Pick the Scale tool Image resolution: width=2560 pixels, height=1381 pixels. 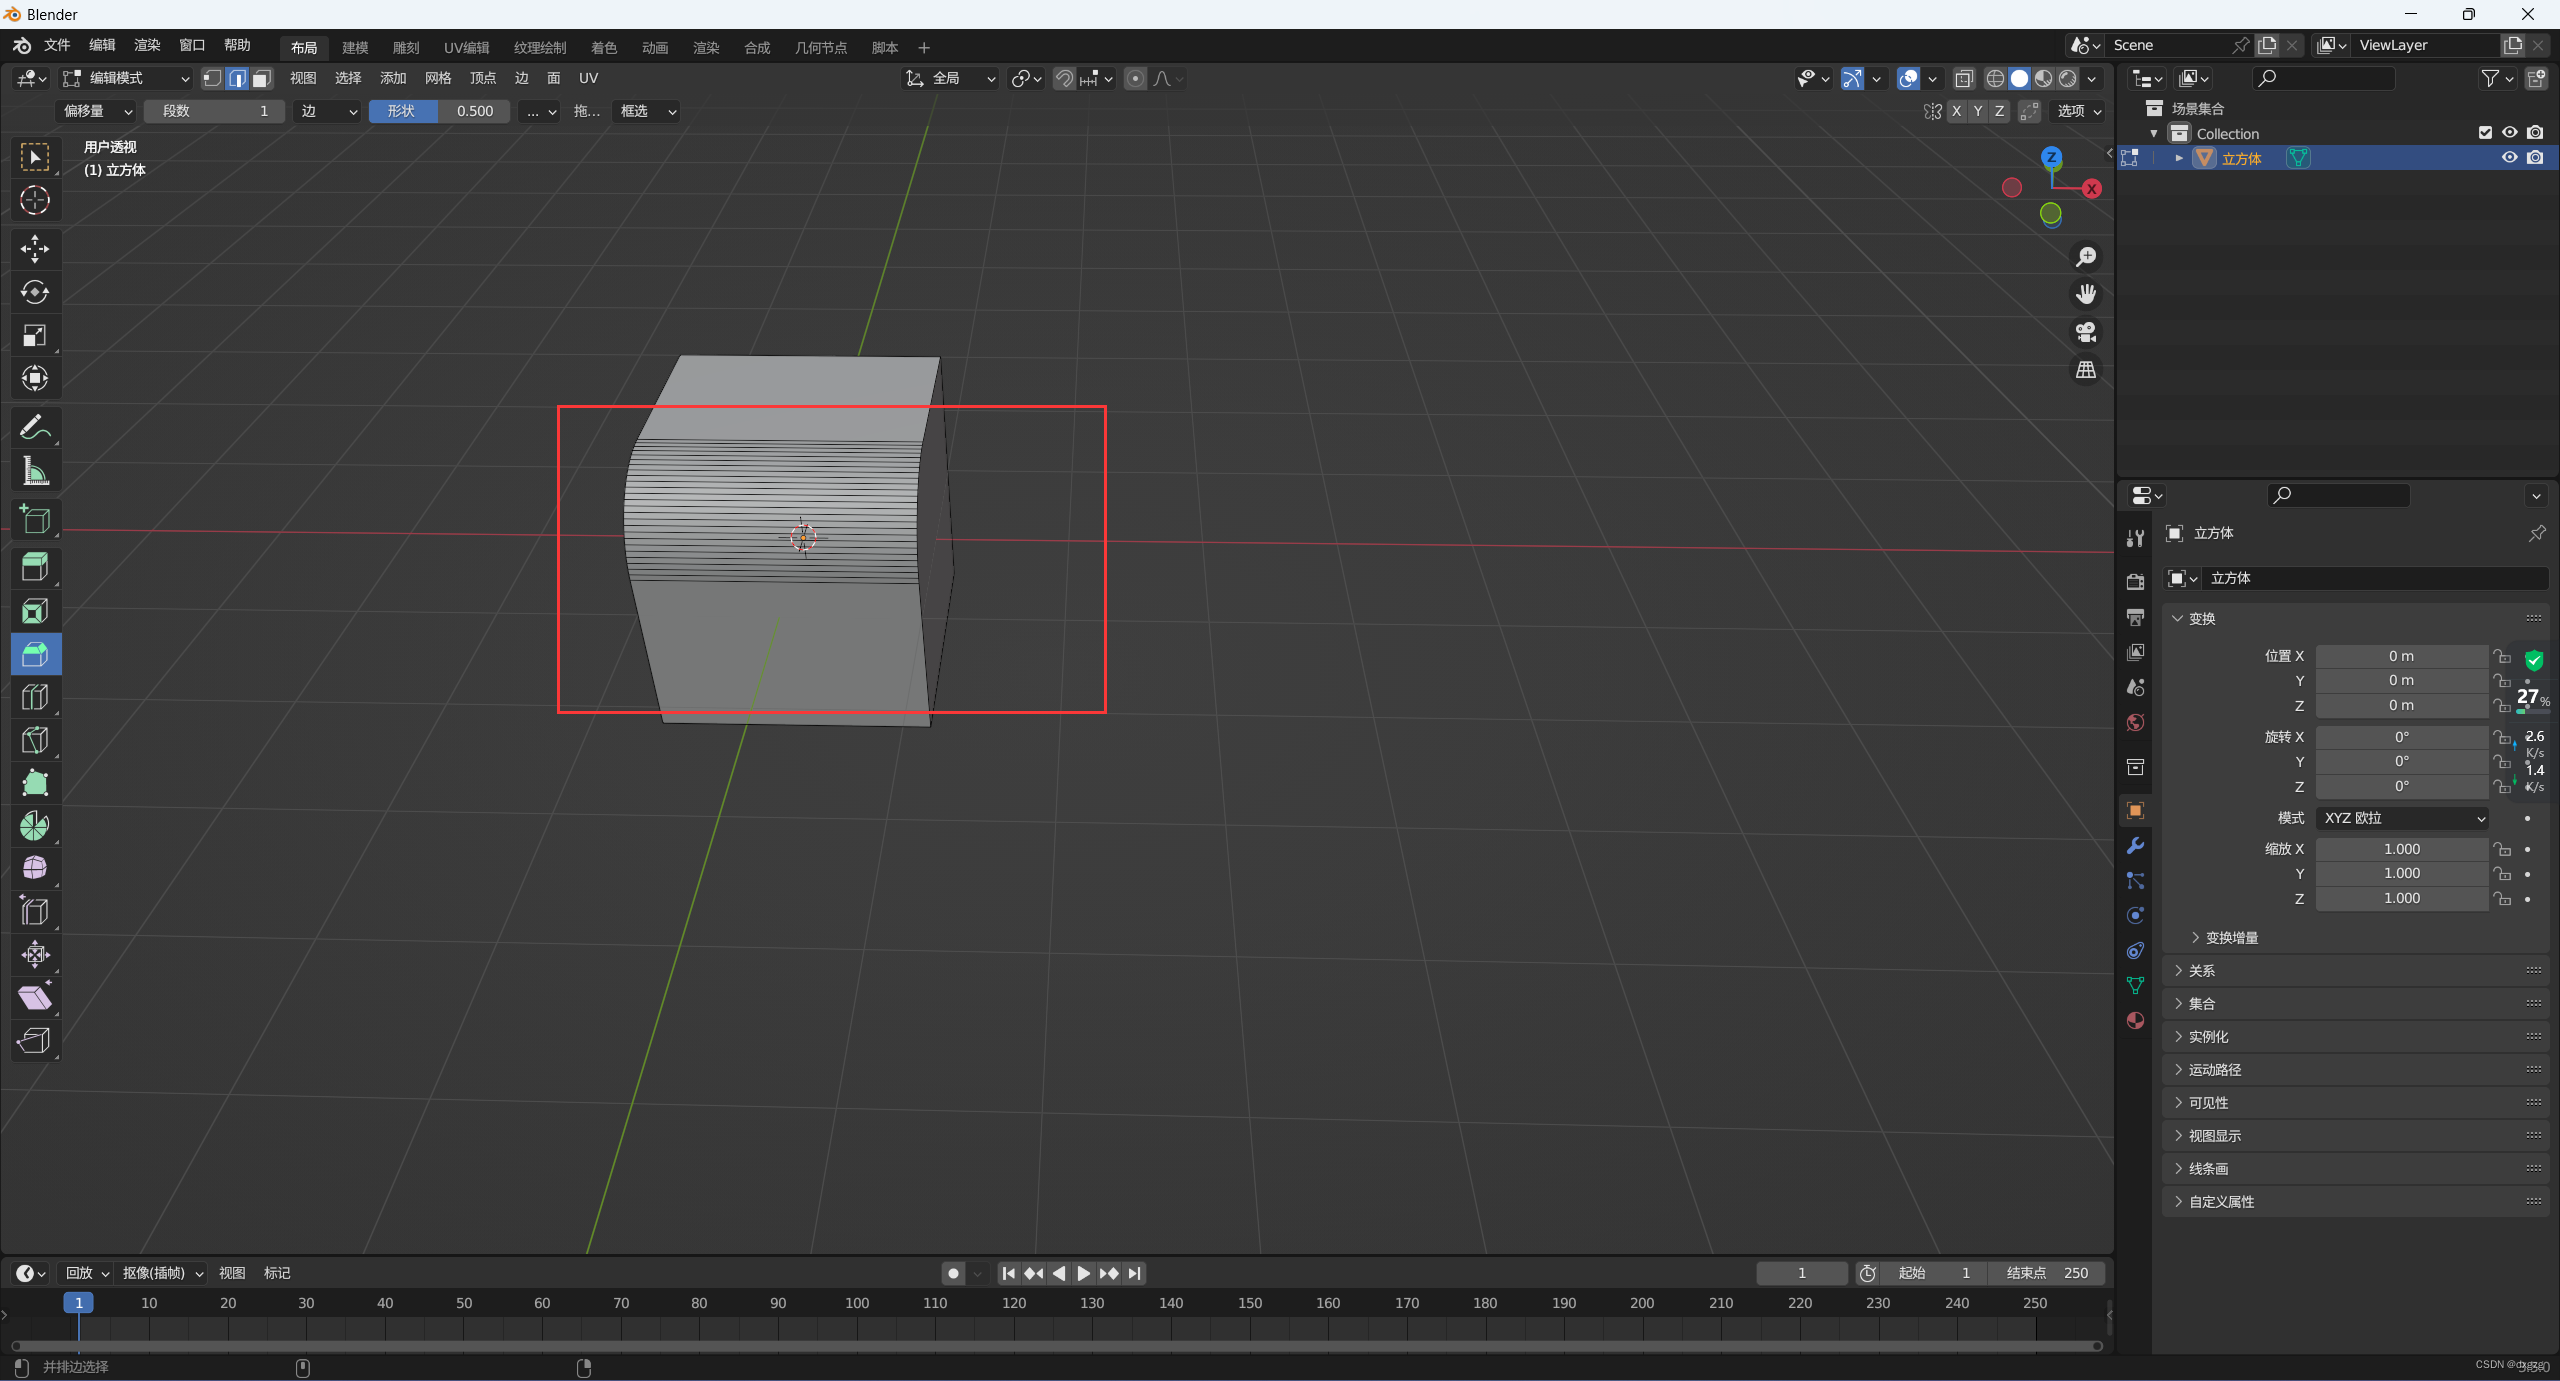coord(35,335)
